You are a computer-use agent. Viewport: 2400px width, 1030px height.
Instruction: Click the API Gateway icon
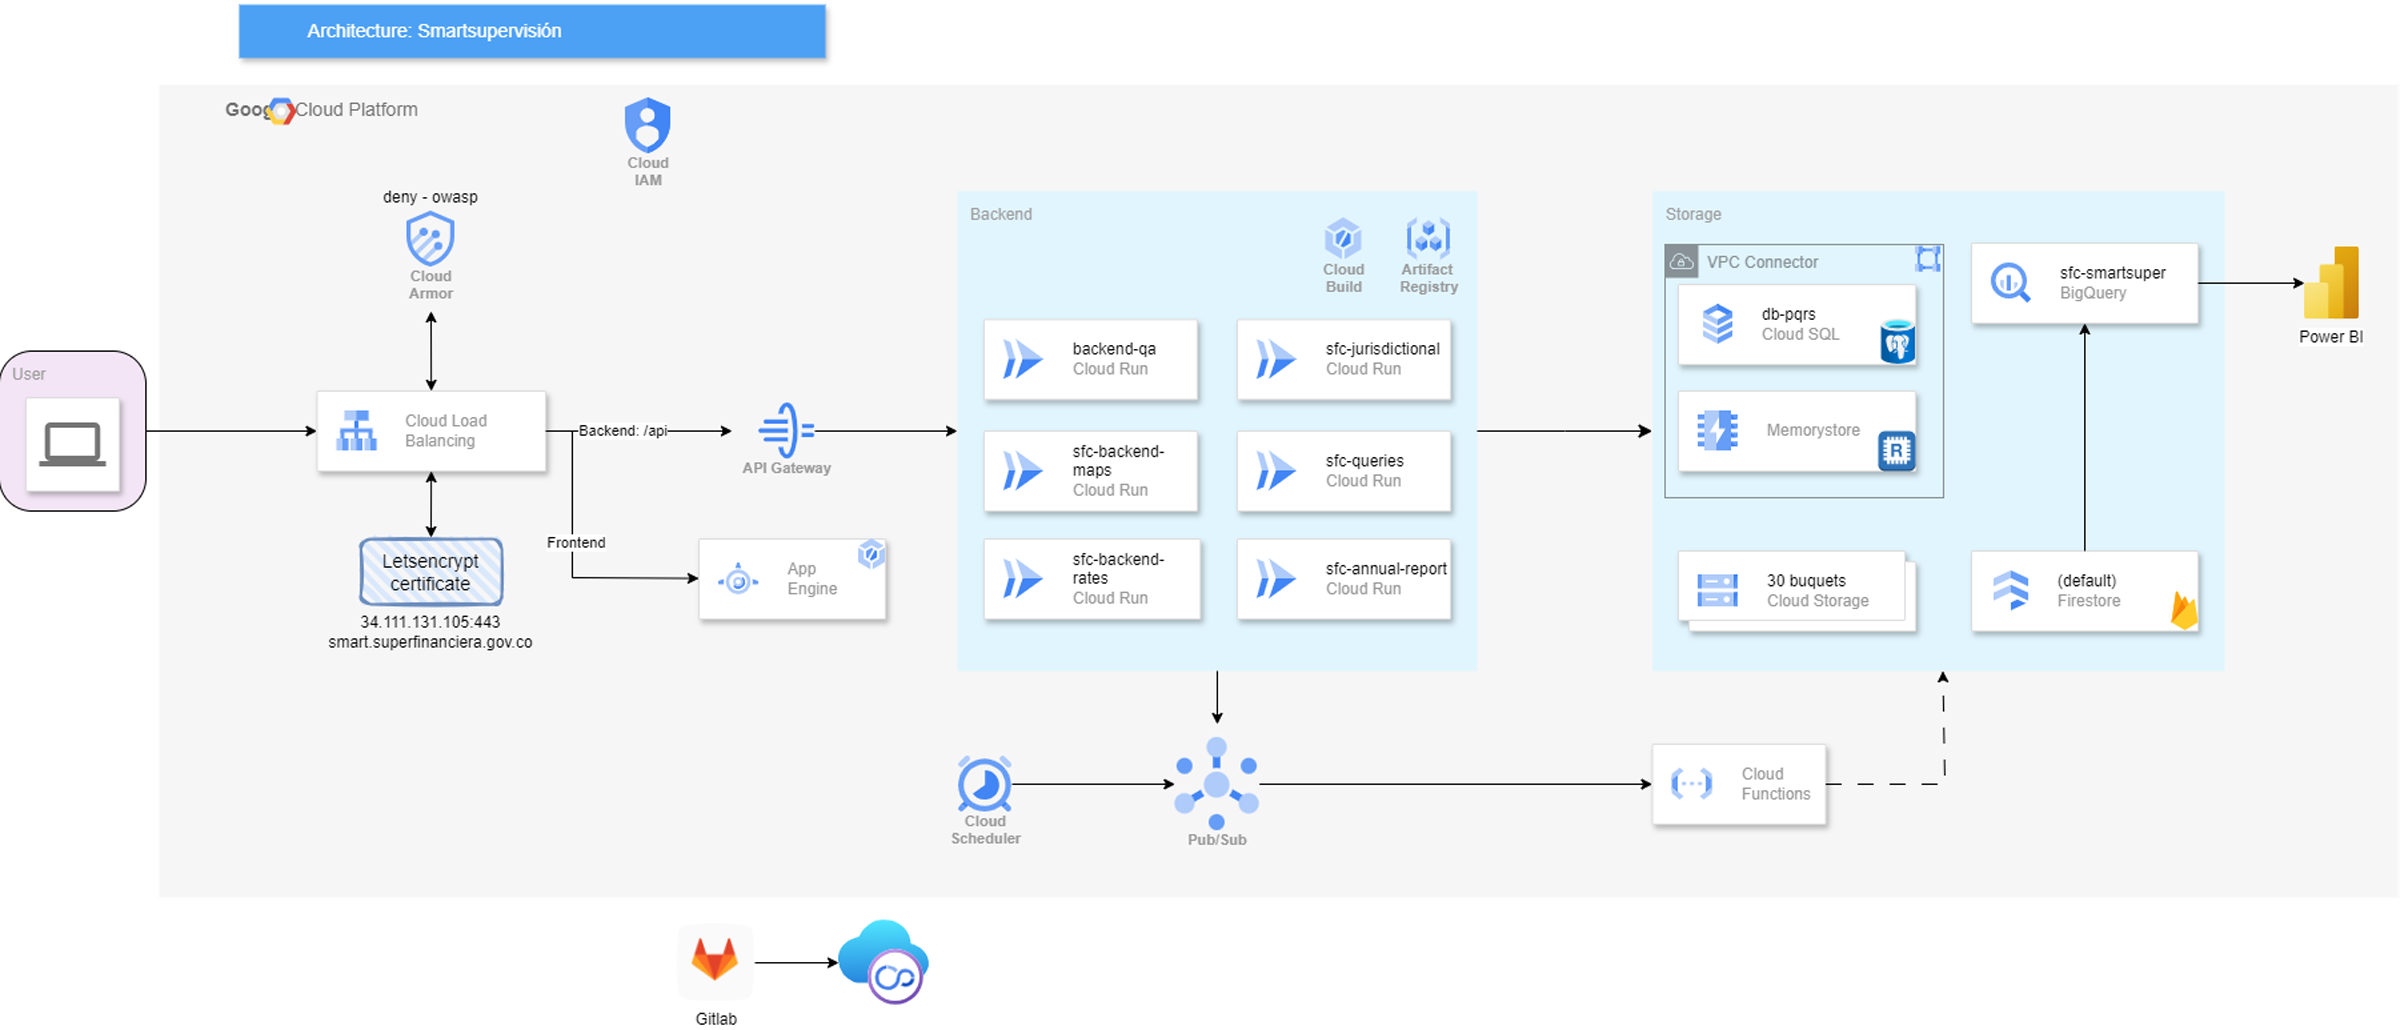pos(787,430)
